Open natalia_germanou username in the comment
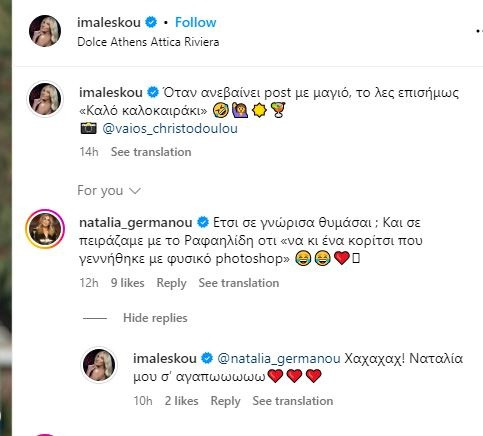The image size is (483, 436). [x=136, y=222]
